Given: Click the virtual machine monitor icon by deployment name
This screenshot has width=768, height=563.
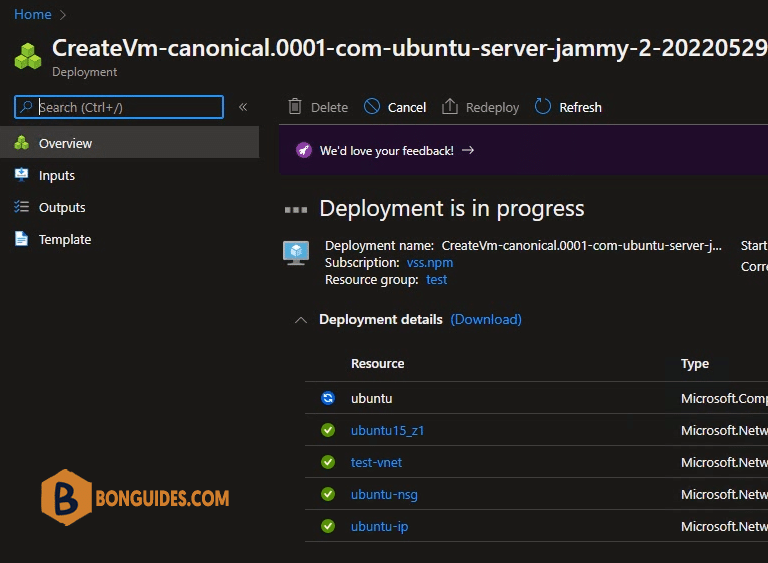Looking at the screenshot, I should click(296, 253).
